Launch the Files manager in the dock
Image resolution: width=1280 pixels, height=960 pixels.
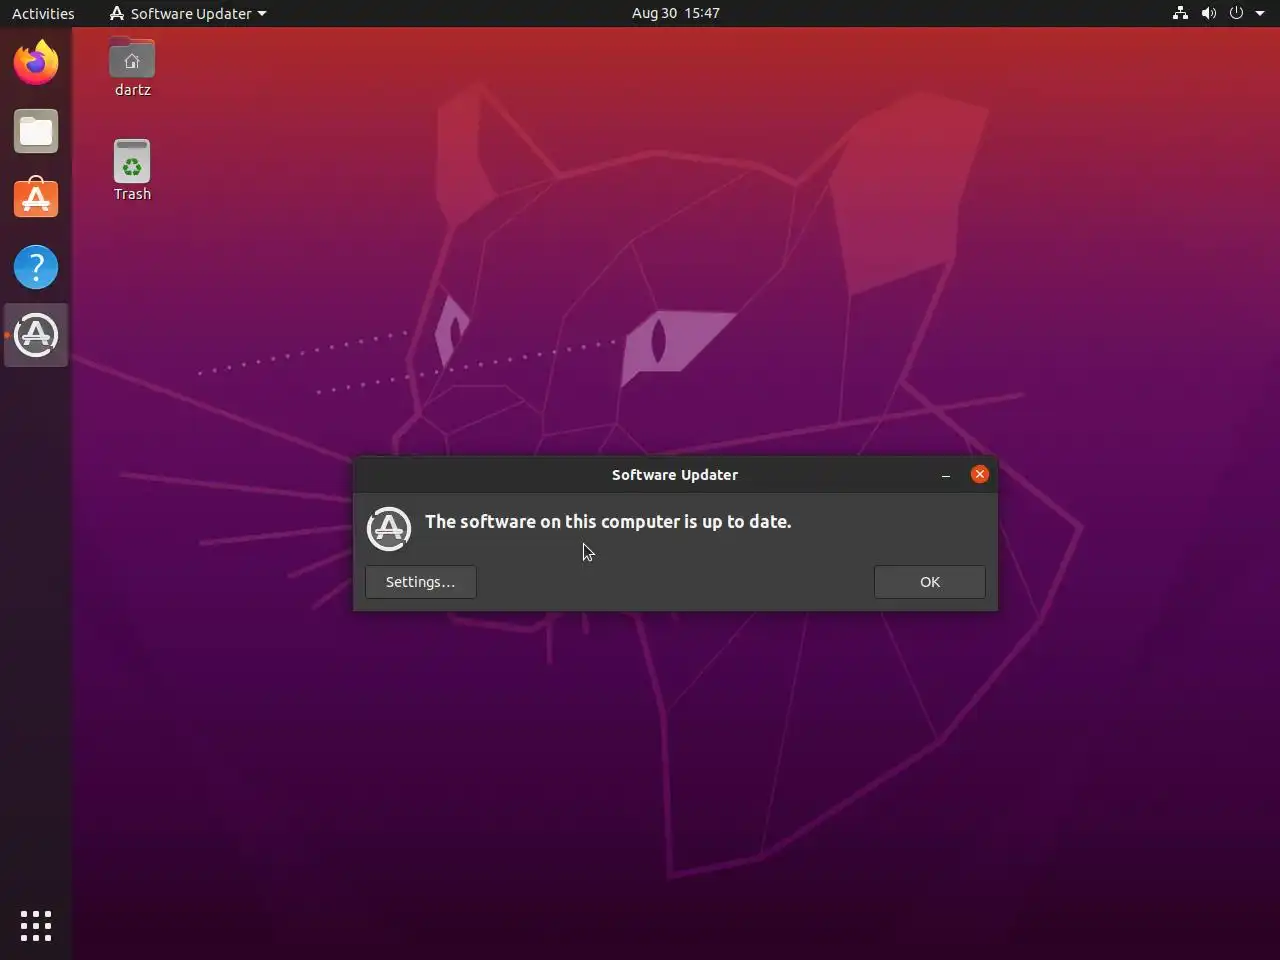pyautogui.click(x=36, y=131)
